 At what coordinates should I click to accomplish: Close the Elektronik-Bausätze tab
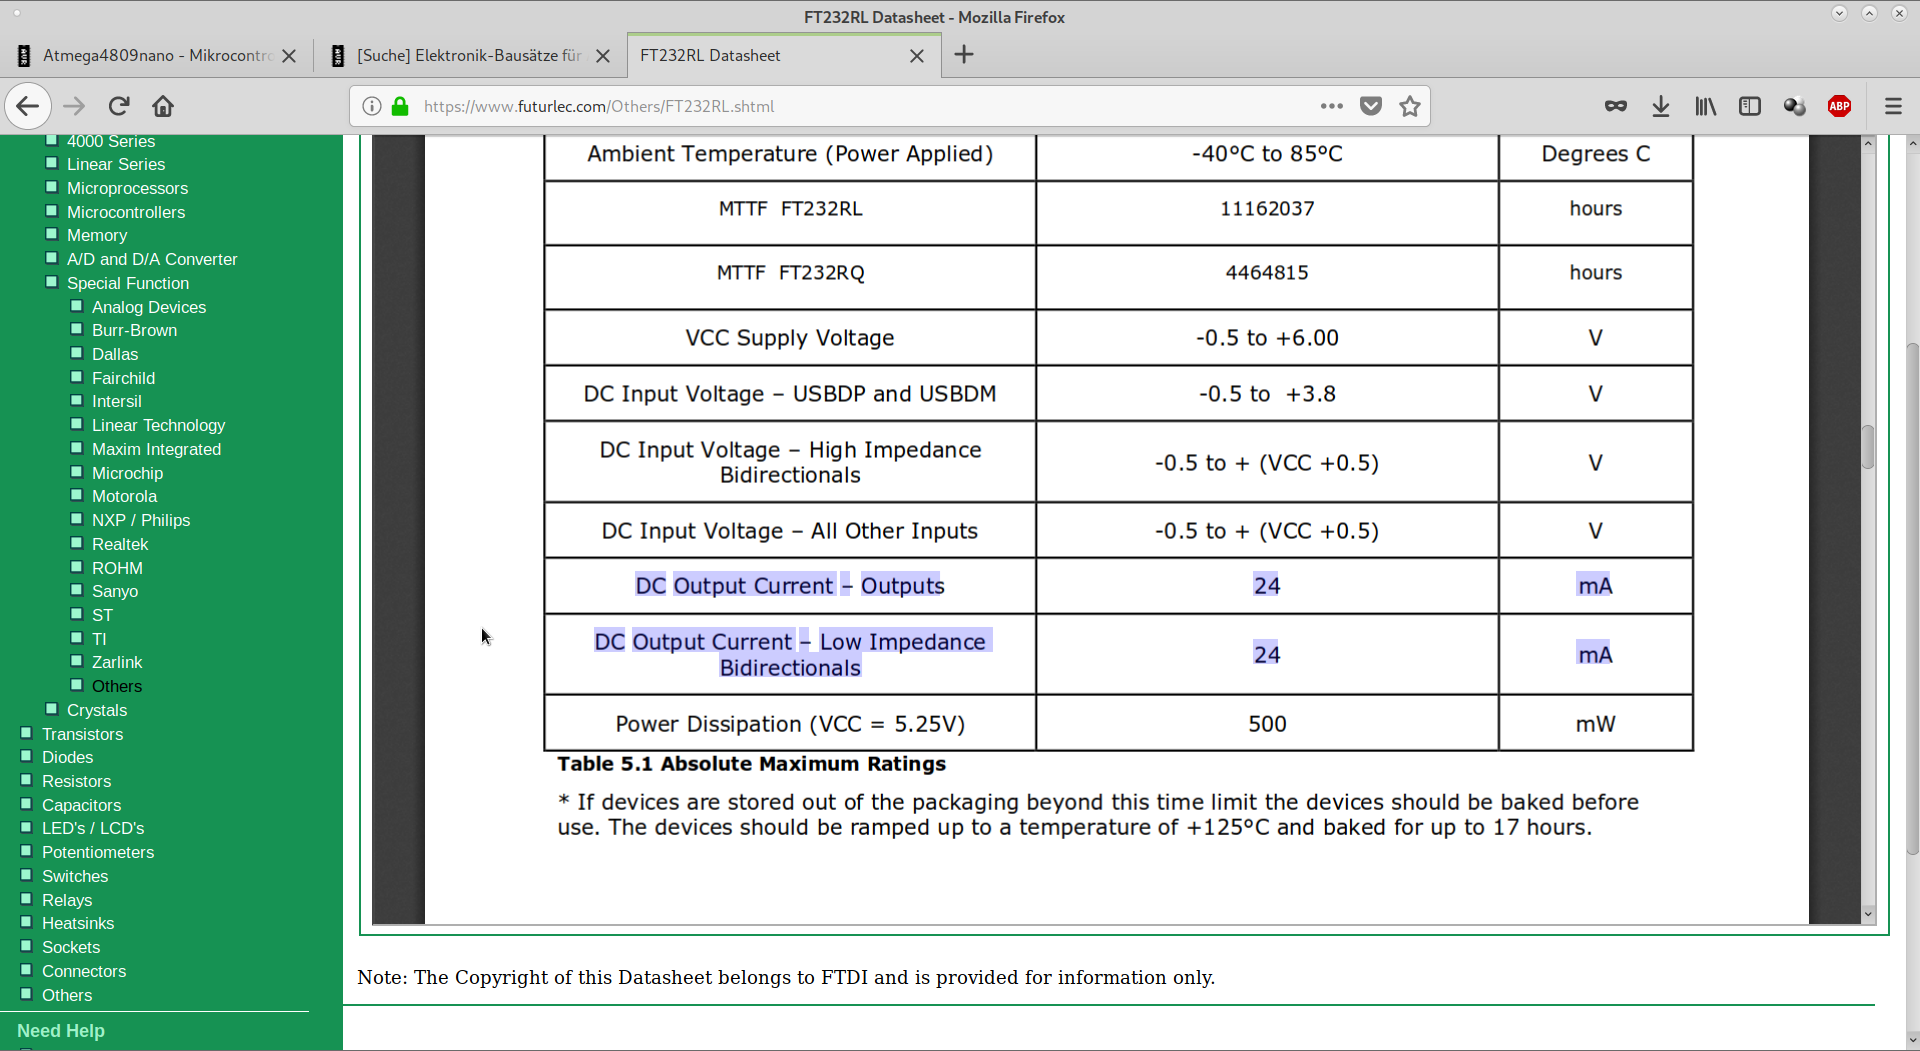[603, 56]
